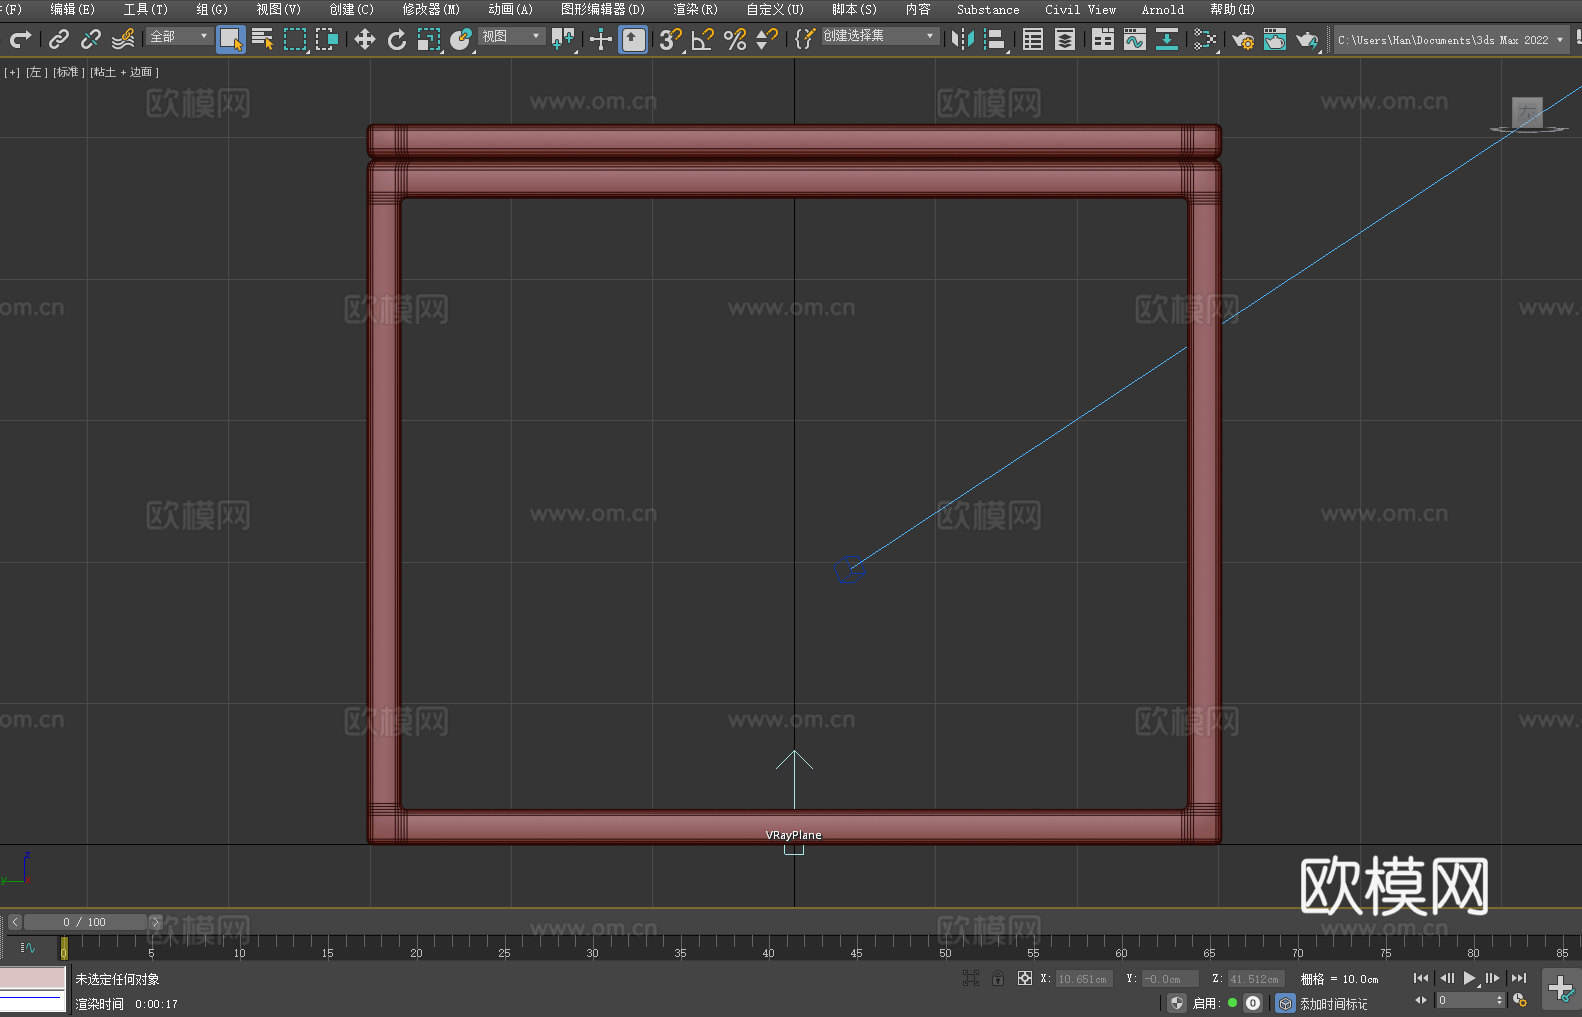Open the selection filter dropdown 全部
The height and width of the screenshot is (1017, 1582).
tap(179, 36)
